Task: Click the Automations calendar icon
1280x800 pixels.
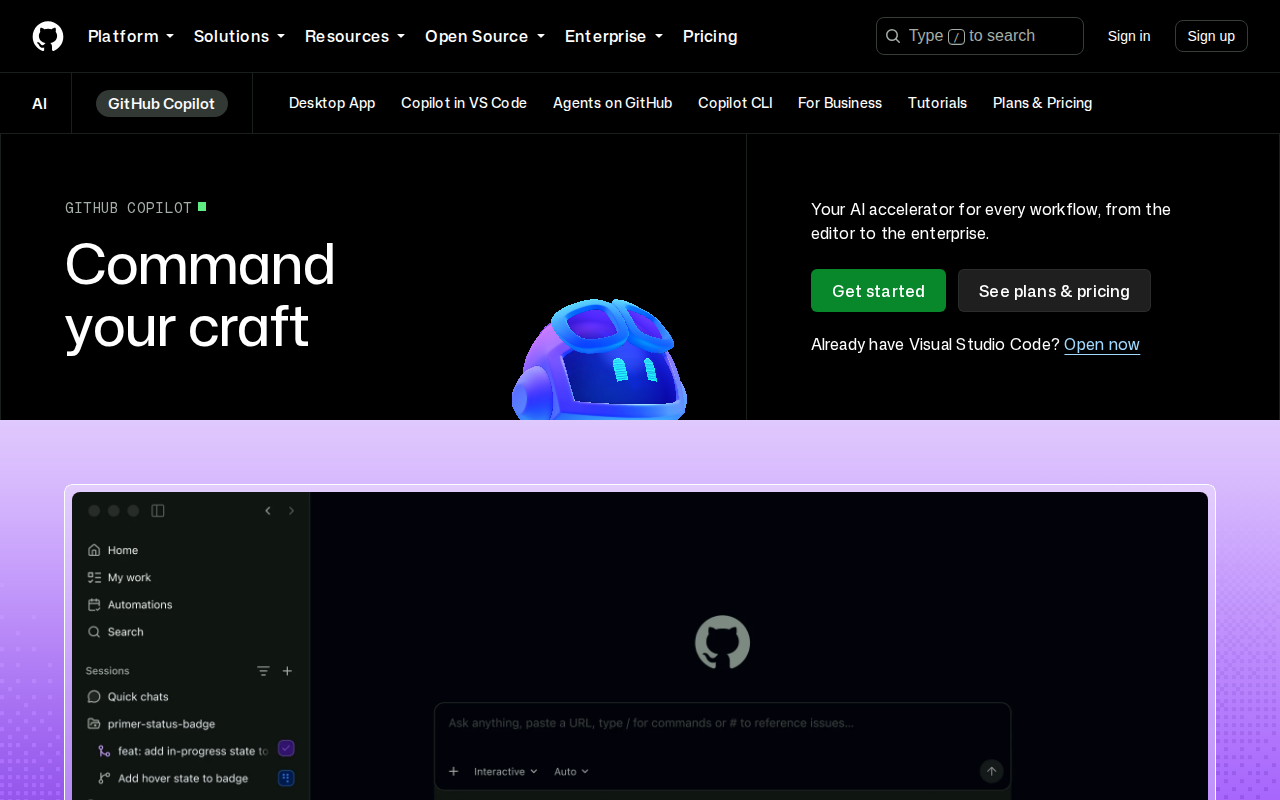Action: [94, 604]
